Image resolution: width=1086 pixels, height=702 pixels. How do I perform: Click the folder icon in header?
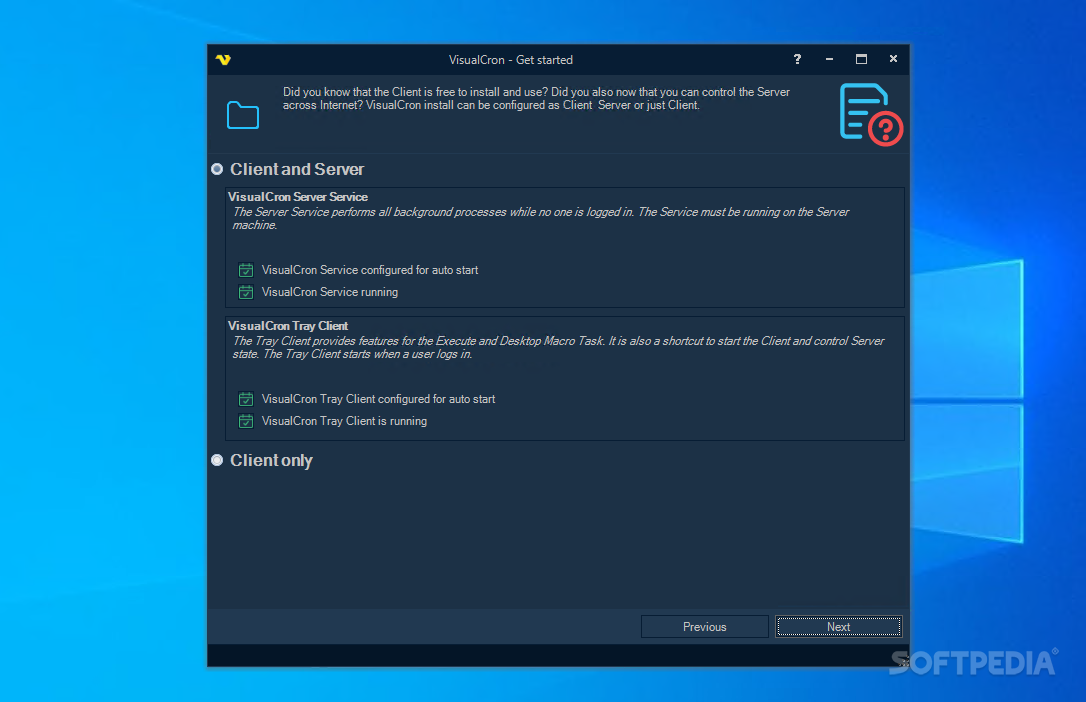(243, 115)
